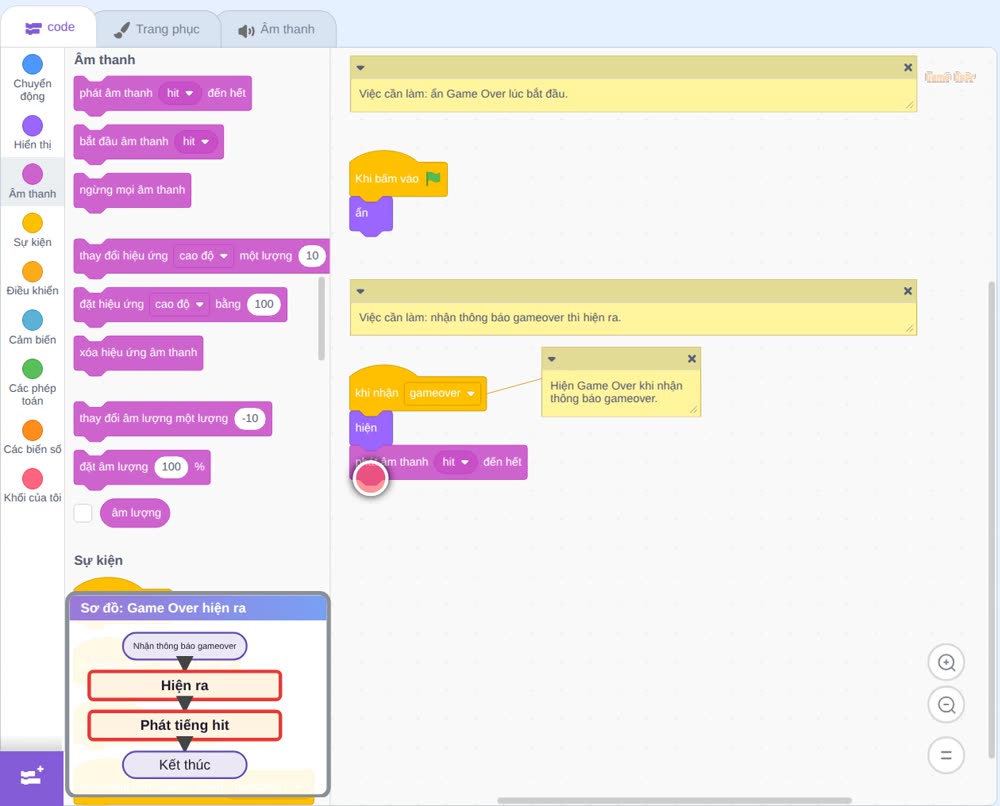Select the Điều khiển category circle
The width and height of the screenshot is (1000, 806).
pyautogui.click(x=33, y=272)
